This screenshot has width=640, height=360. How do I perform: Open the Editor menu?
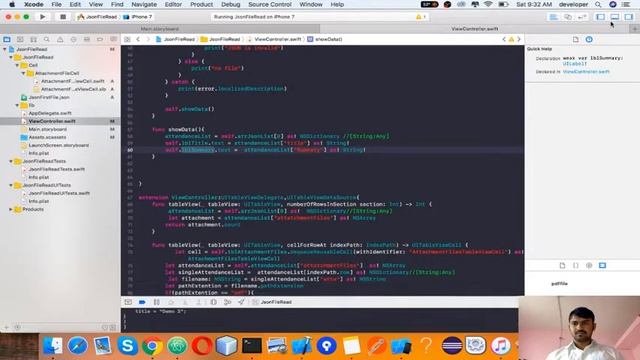(x=173, y=4)
